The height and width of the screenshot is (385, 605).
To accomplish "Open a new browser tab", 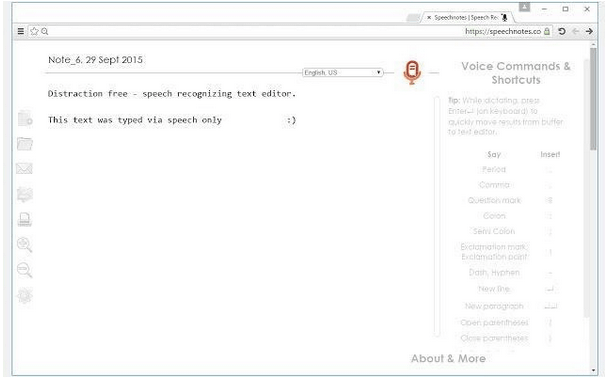I will [413, 18].
